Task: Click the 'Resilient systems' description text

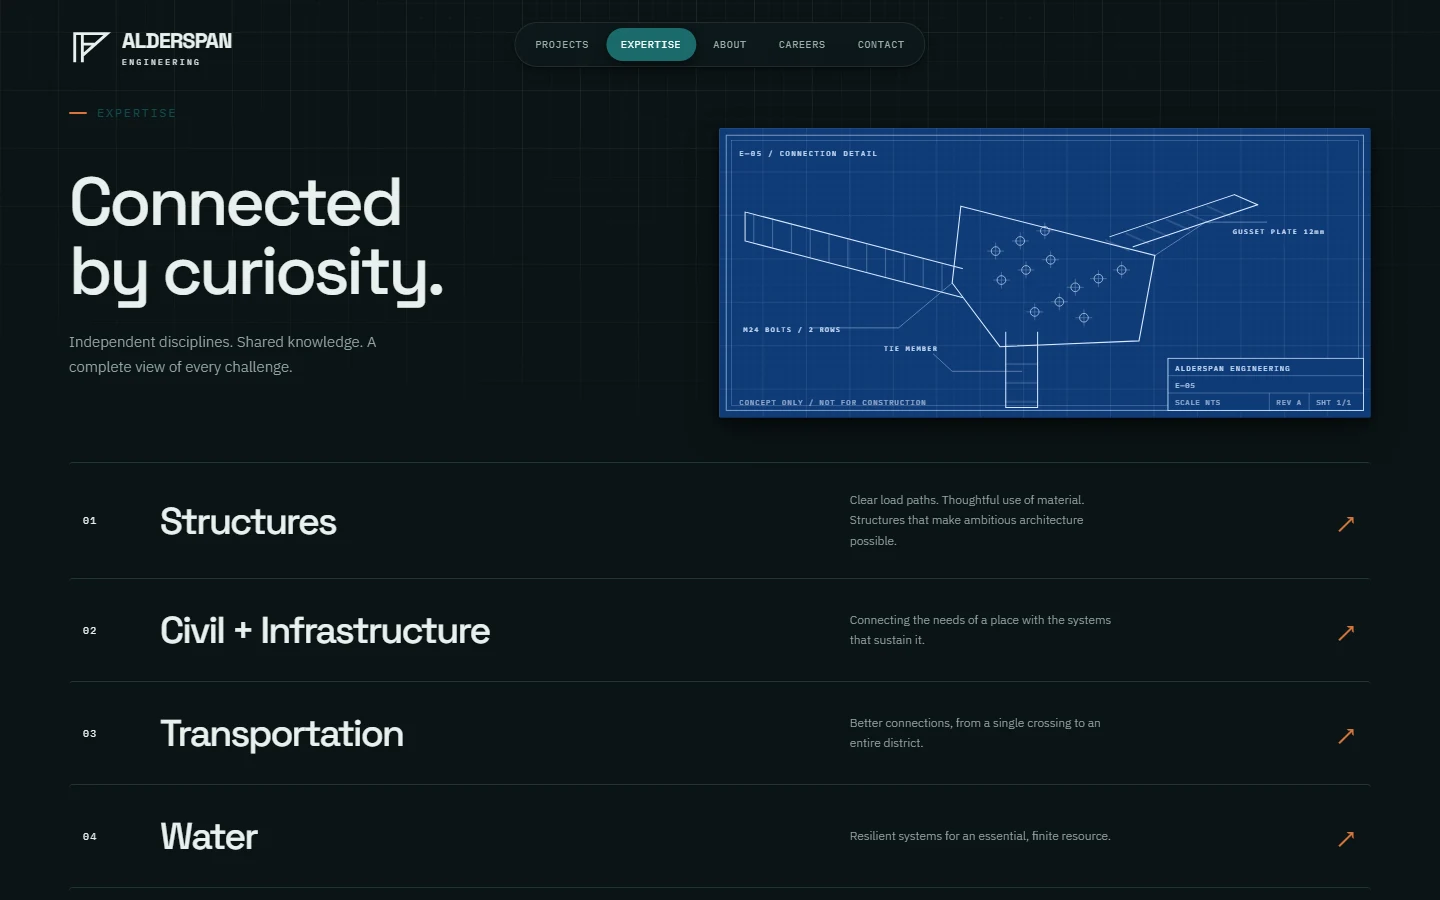Action: [x=980, y=836]
